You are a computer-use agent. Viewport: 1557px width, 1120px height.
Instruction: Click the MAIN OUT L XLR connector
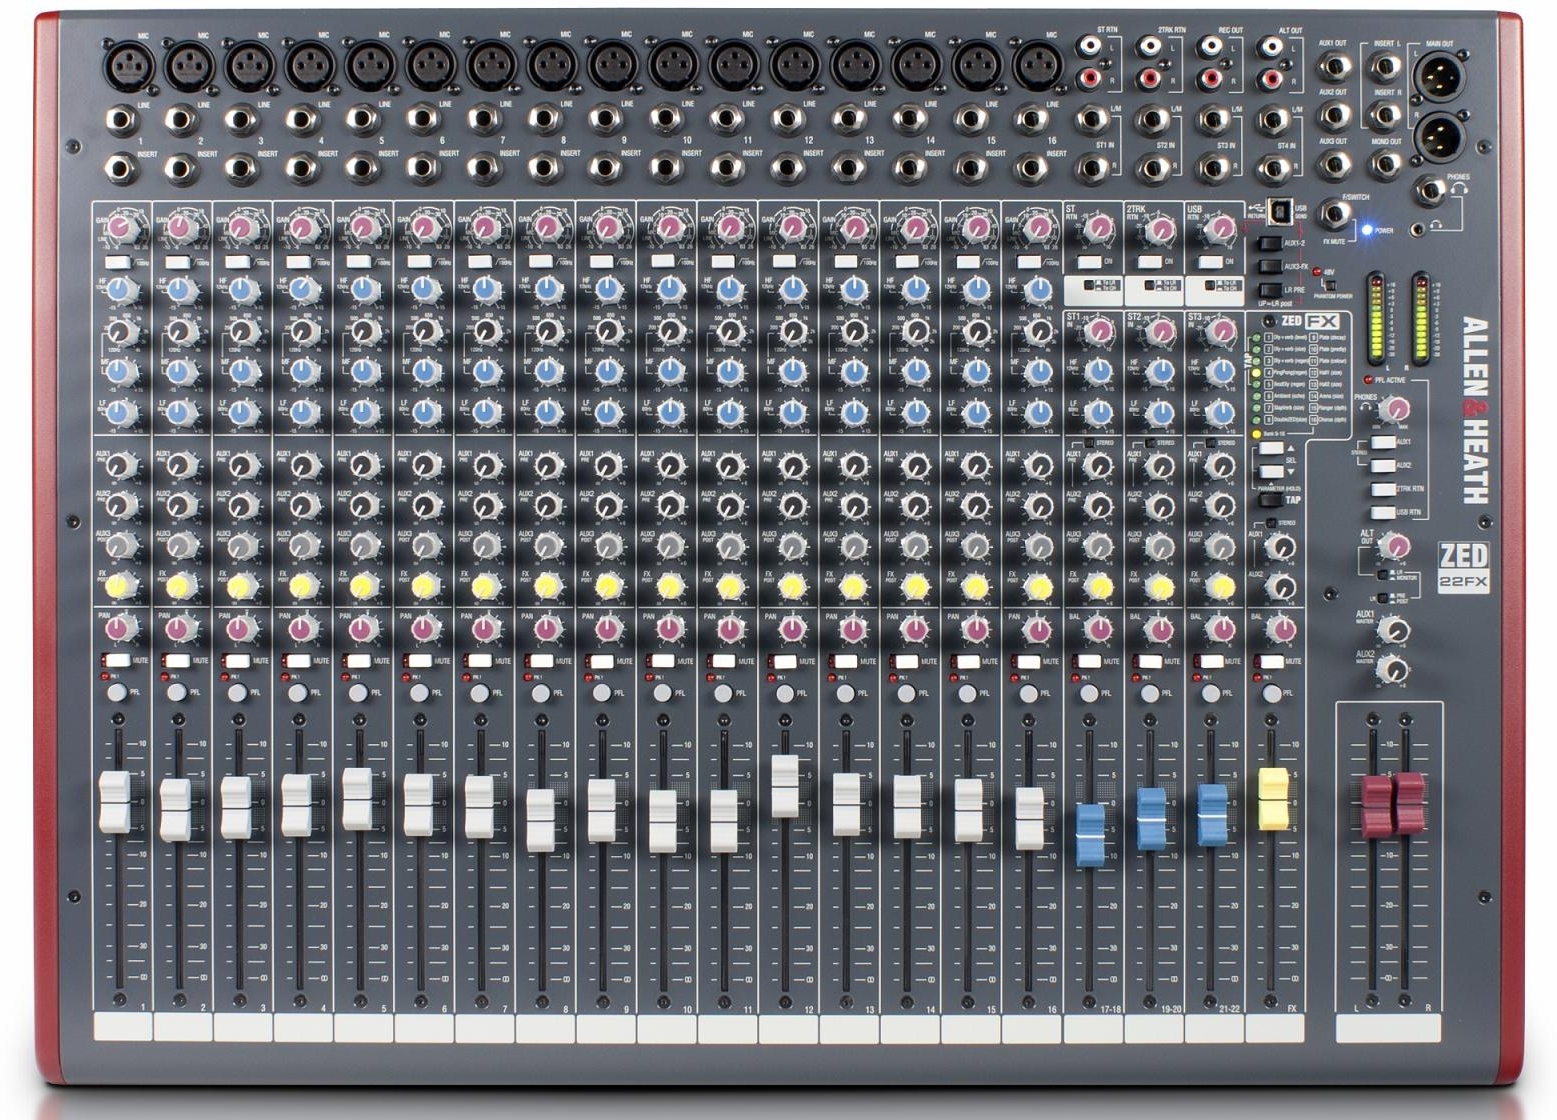[x=1440, y=76]
